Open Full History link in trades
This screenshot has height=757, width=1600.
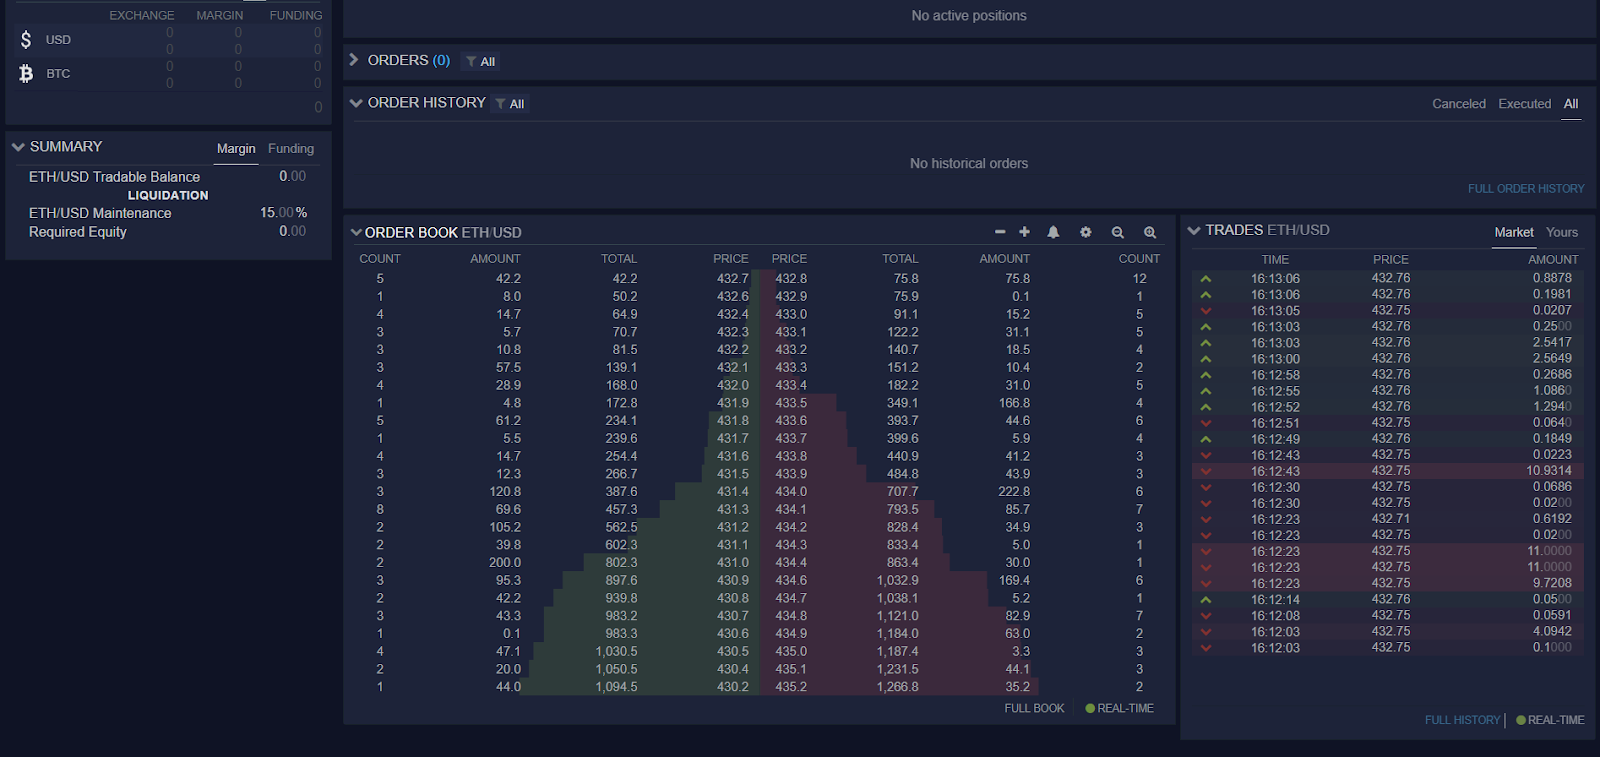coord(1462,720)
